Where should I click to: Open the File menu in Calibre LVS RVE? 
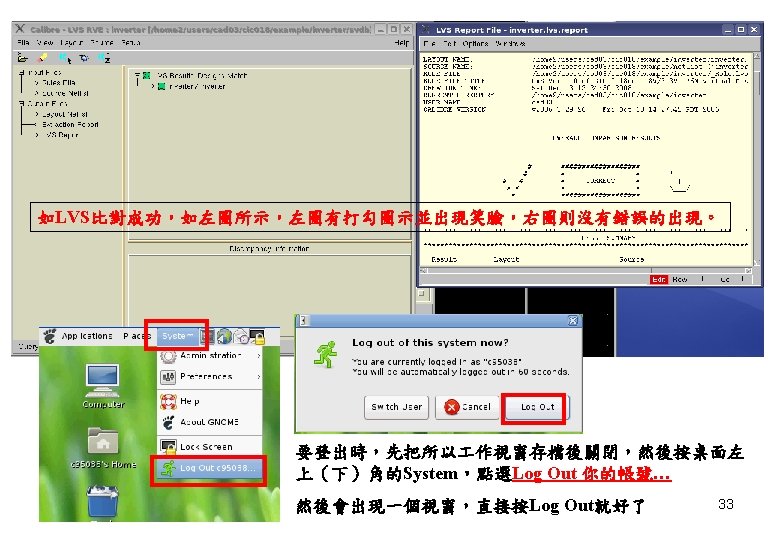23,43
